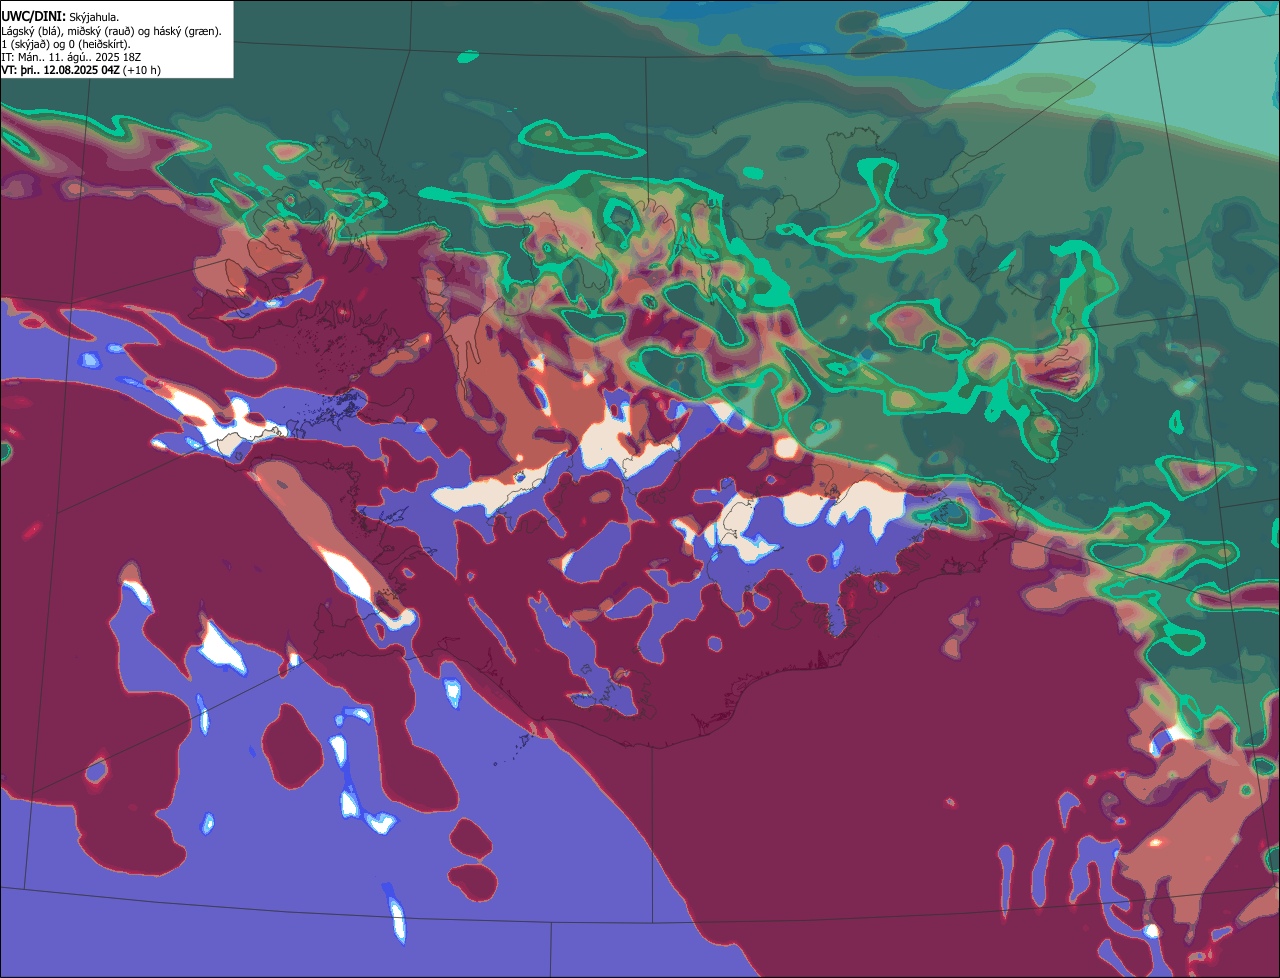Click the "IT: Mán.. 11. ágú.. 2025 18Z" line
Image resolution: width=1280 pixels, height=978 pixels.
[71, 57]
